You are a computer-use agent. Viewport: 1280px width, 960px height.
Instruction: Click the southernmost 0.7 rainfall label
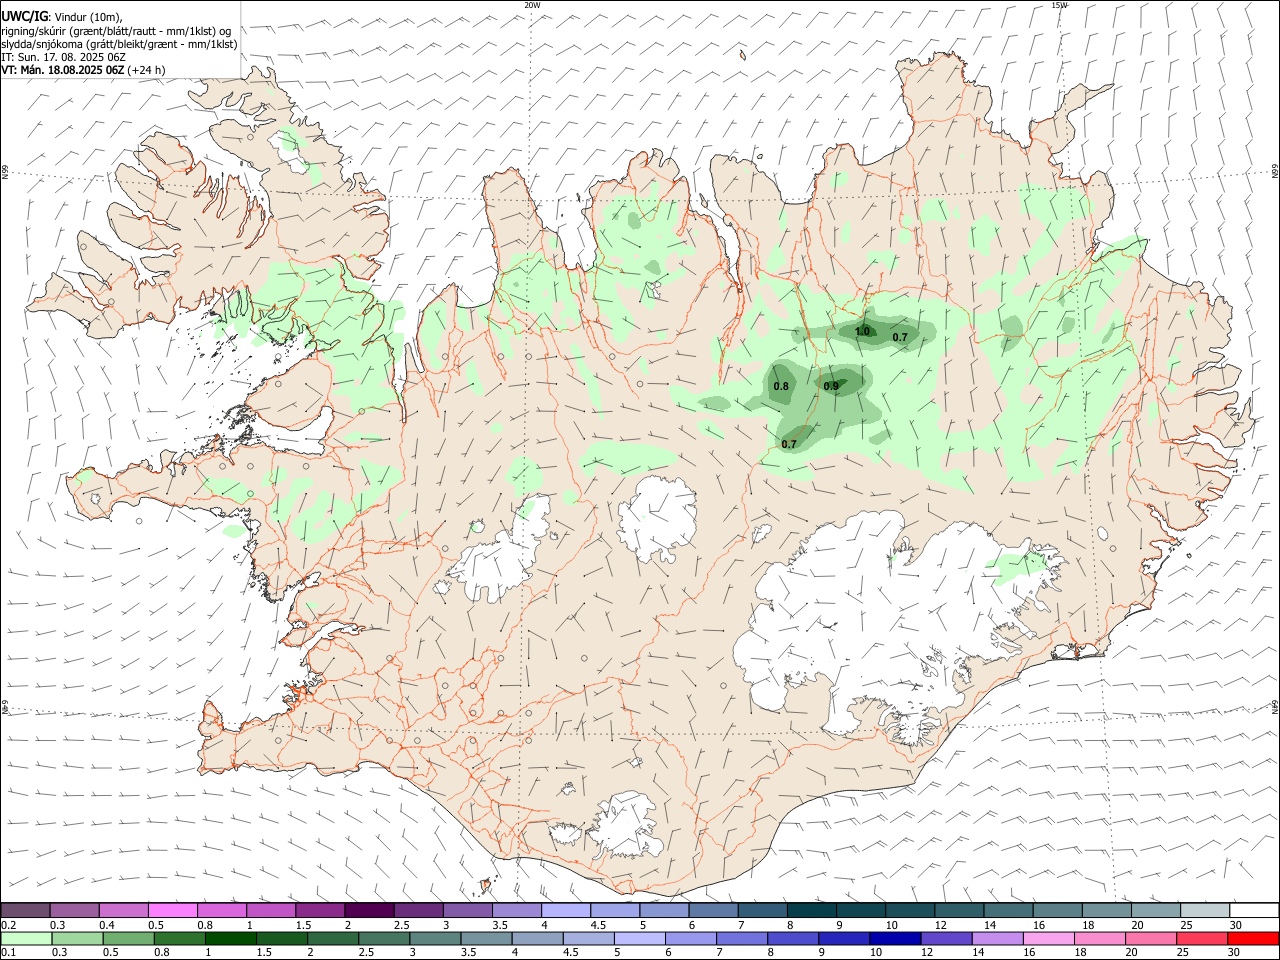[x=789, y=444]
